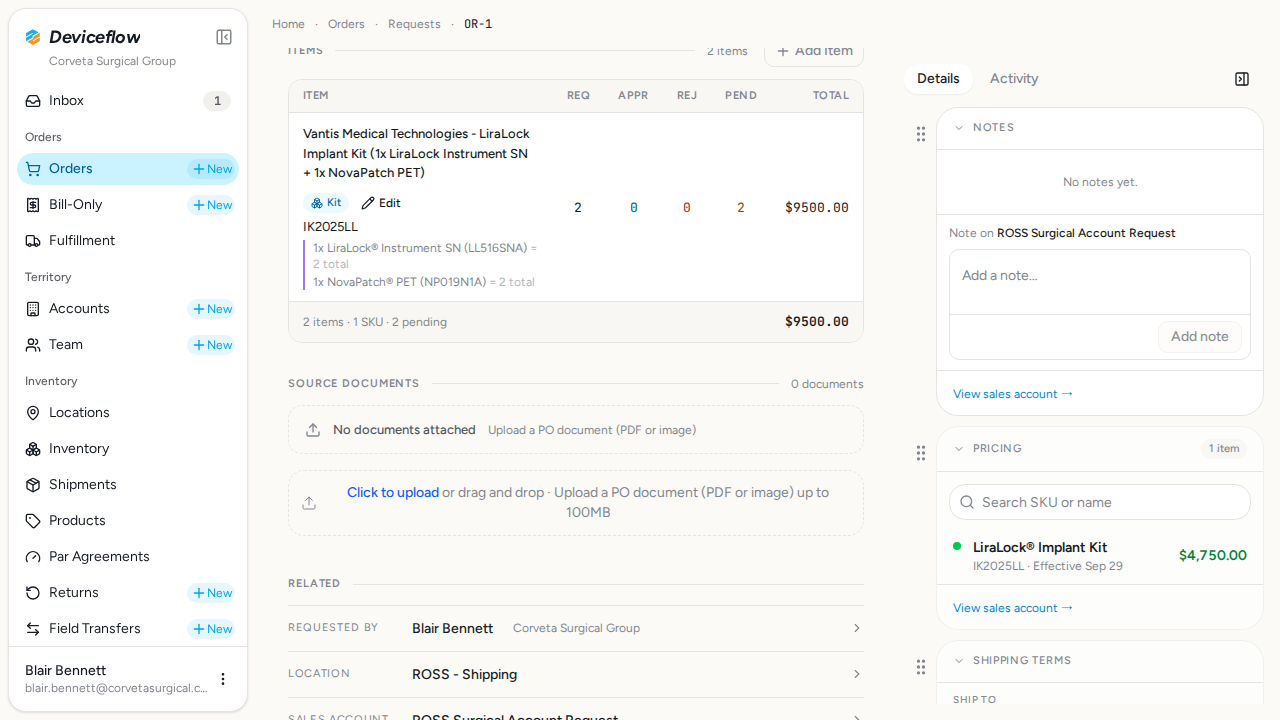Collapse the Pricing section chevron

click(959, 449)
